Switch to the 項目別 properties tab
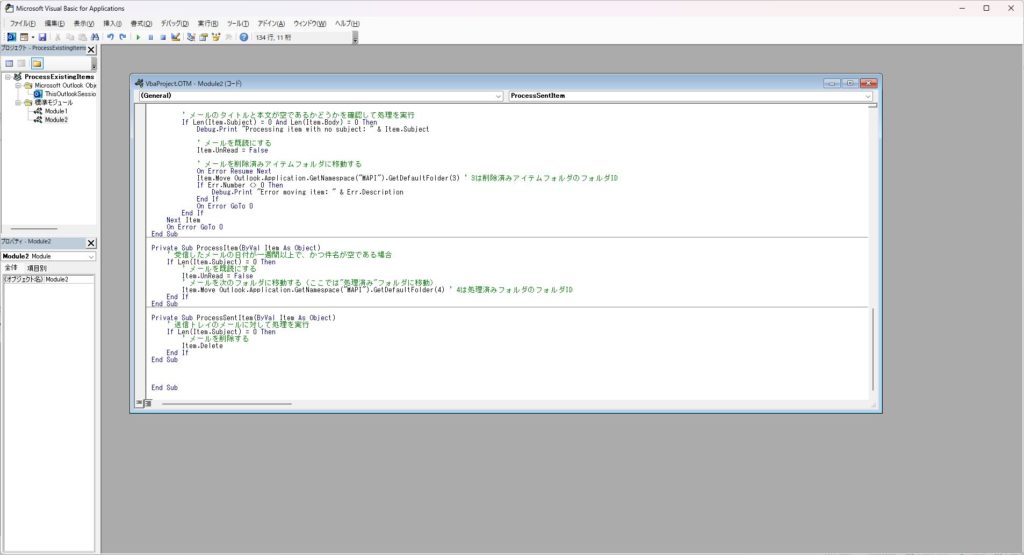 pyautogui.click(x=37, y=268)
